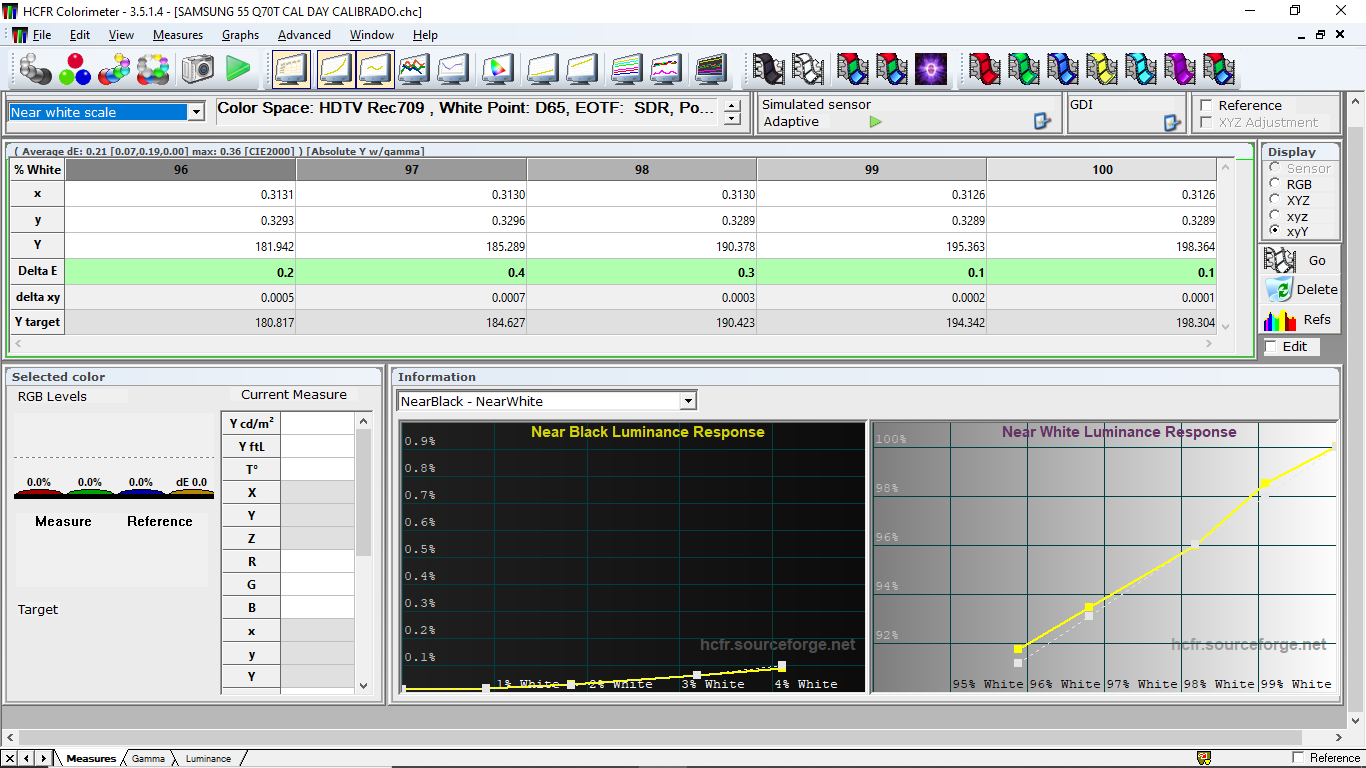Select the 98 % White column header

tap(642, 169)
